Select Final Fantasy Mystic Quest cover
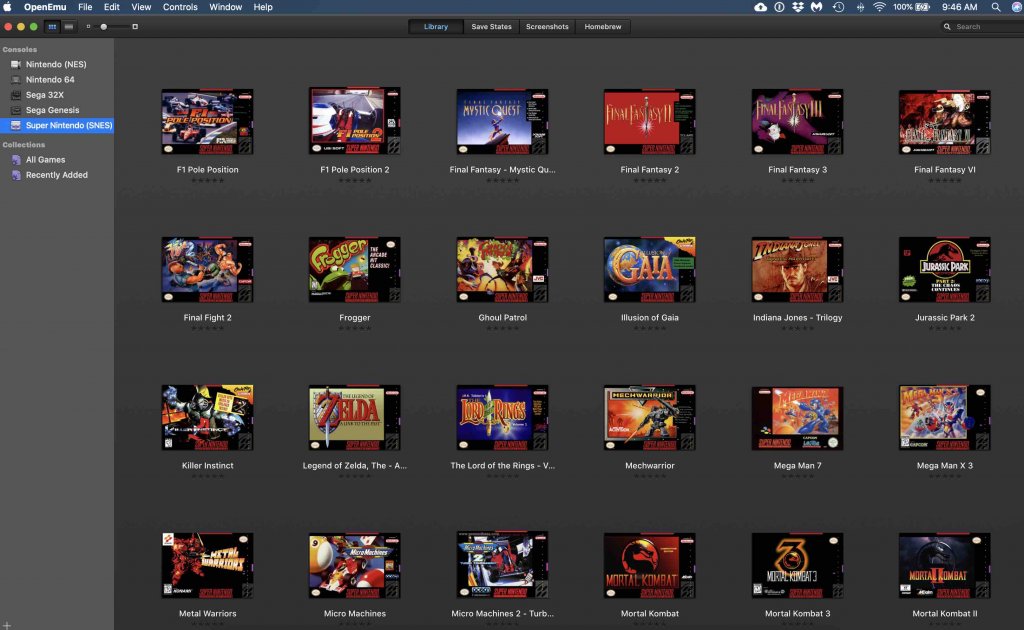The image size is (1024, 630). pos(502,121)
